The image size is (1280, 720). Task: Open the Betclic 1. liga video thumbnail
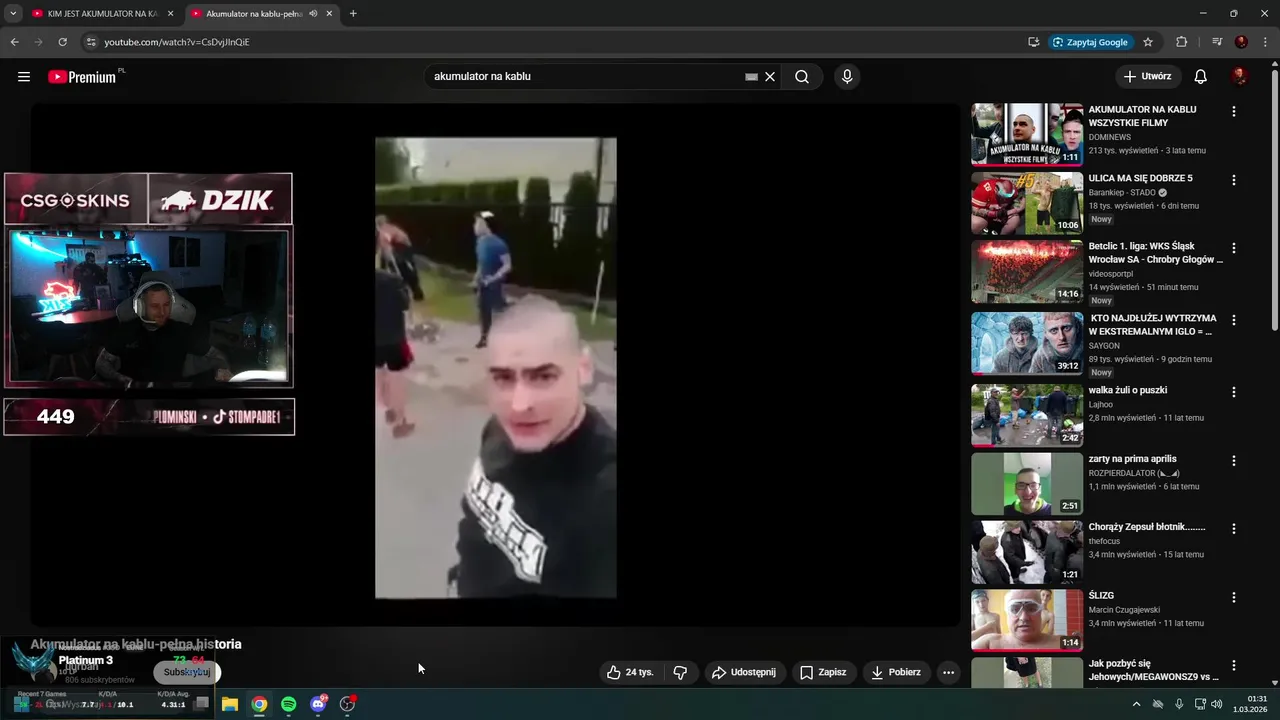pyautogui.click(x=1027, y=271)
